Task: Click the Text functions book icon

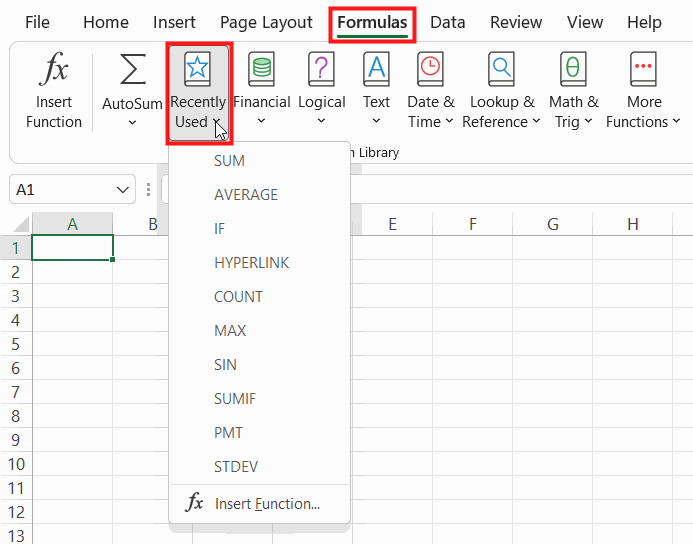Action: [x=376, y=69]
